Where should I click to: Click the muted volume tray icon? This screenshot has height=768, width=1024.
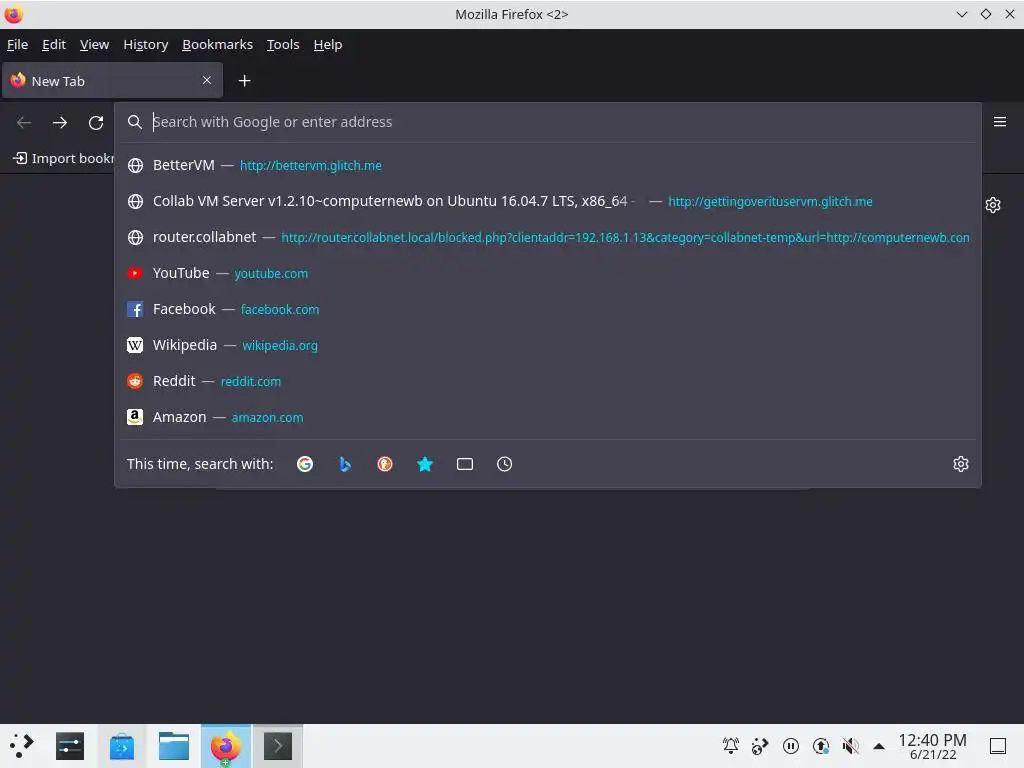click(850, 745)
